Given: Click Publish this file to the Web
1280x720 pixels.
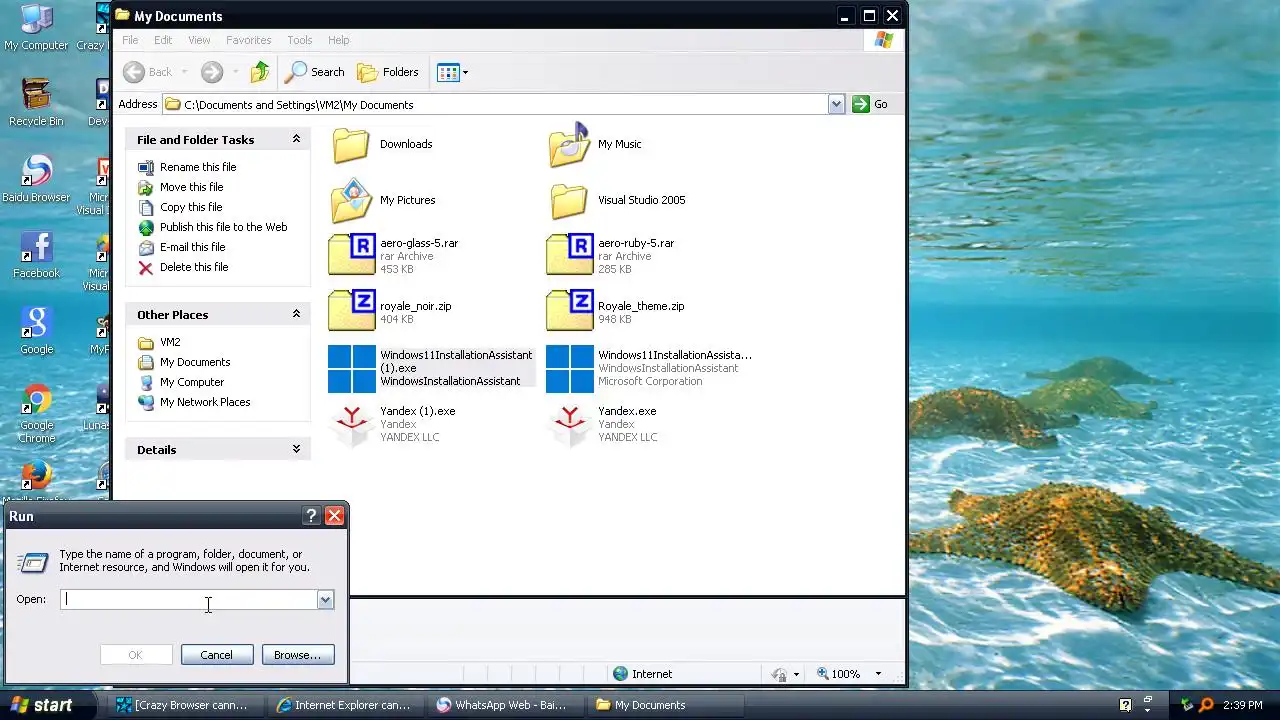Looking at the screenshot, I should [223, 227].
